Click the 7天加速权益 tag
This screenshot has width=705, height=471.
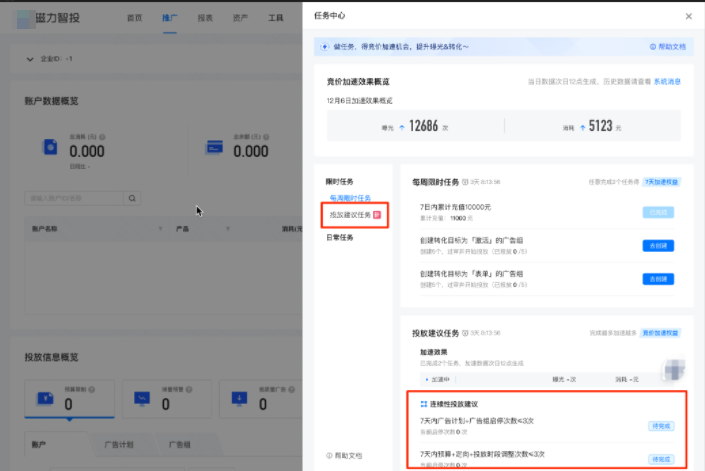pyautogui.click(x=661, y=182)
